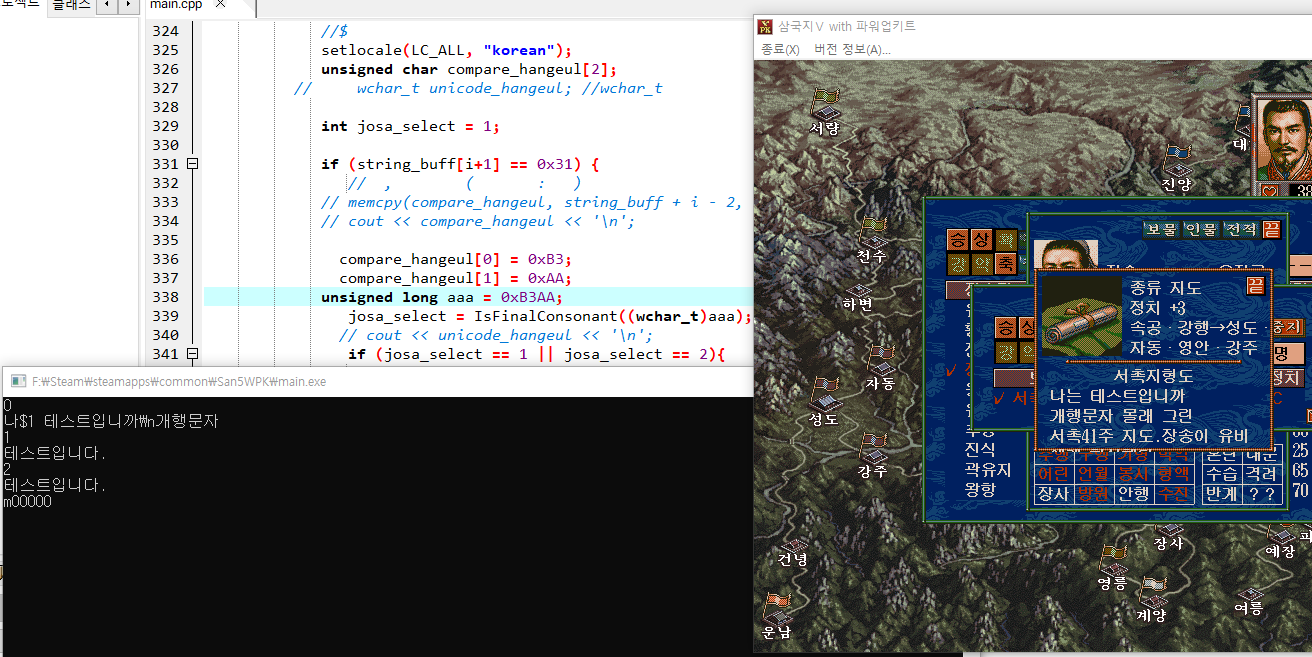Click the 'compare_hangeul[0] = 0xB3;' line

[x=455, y=259]
